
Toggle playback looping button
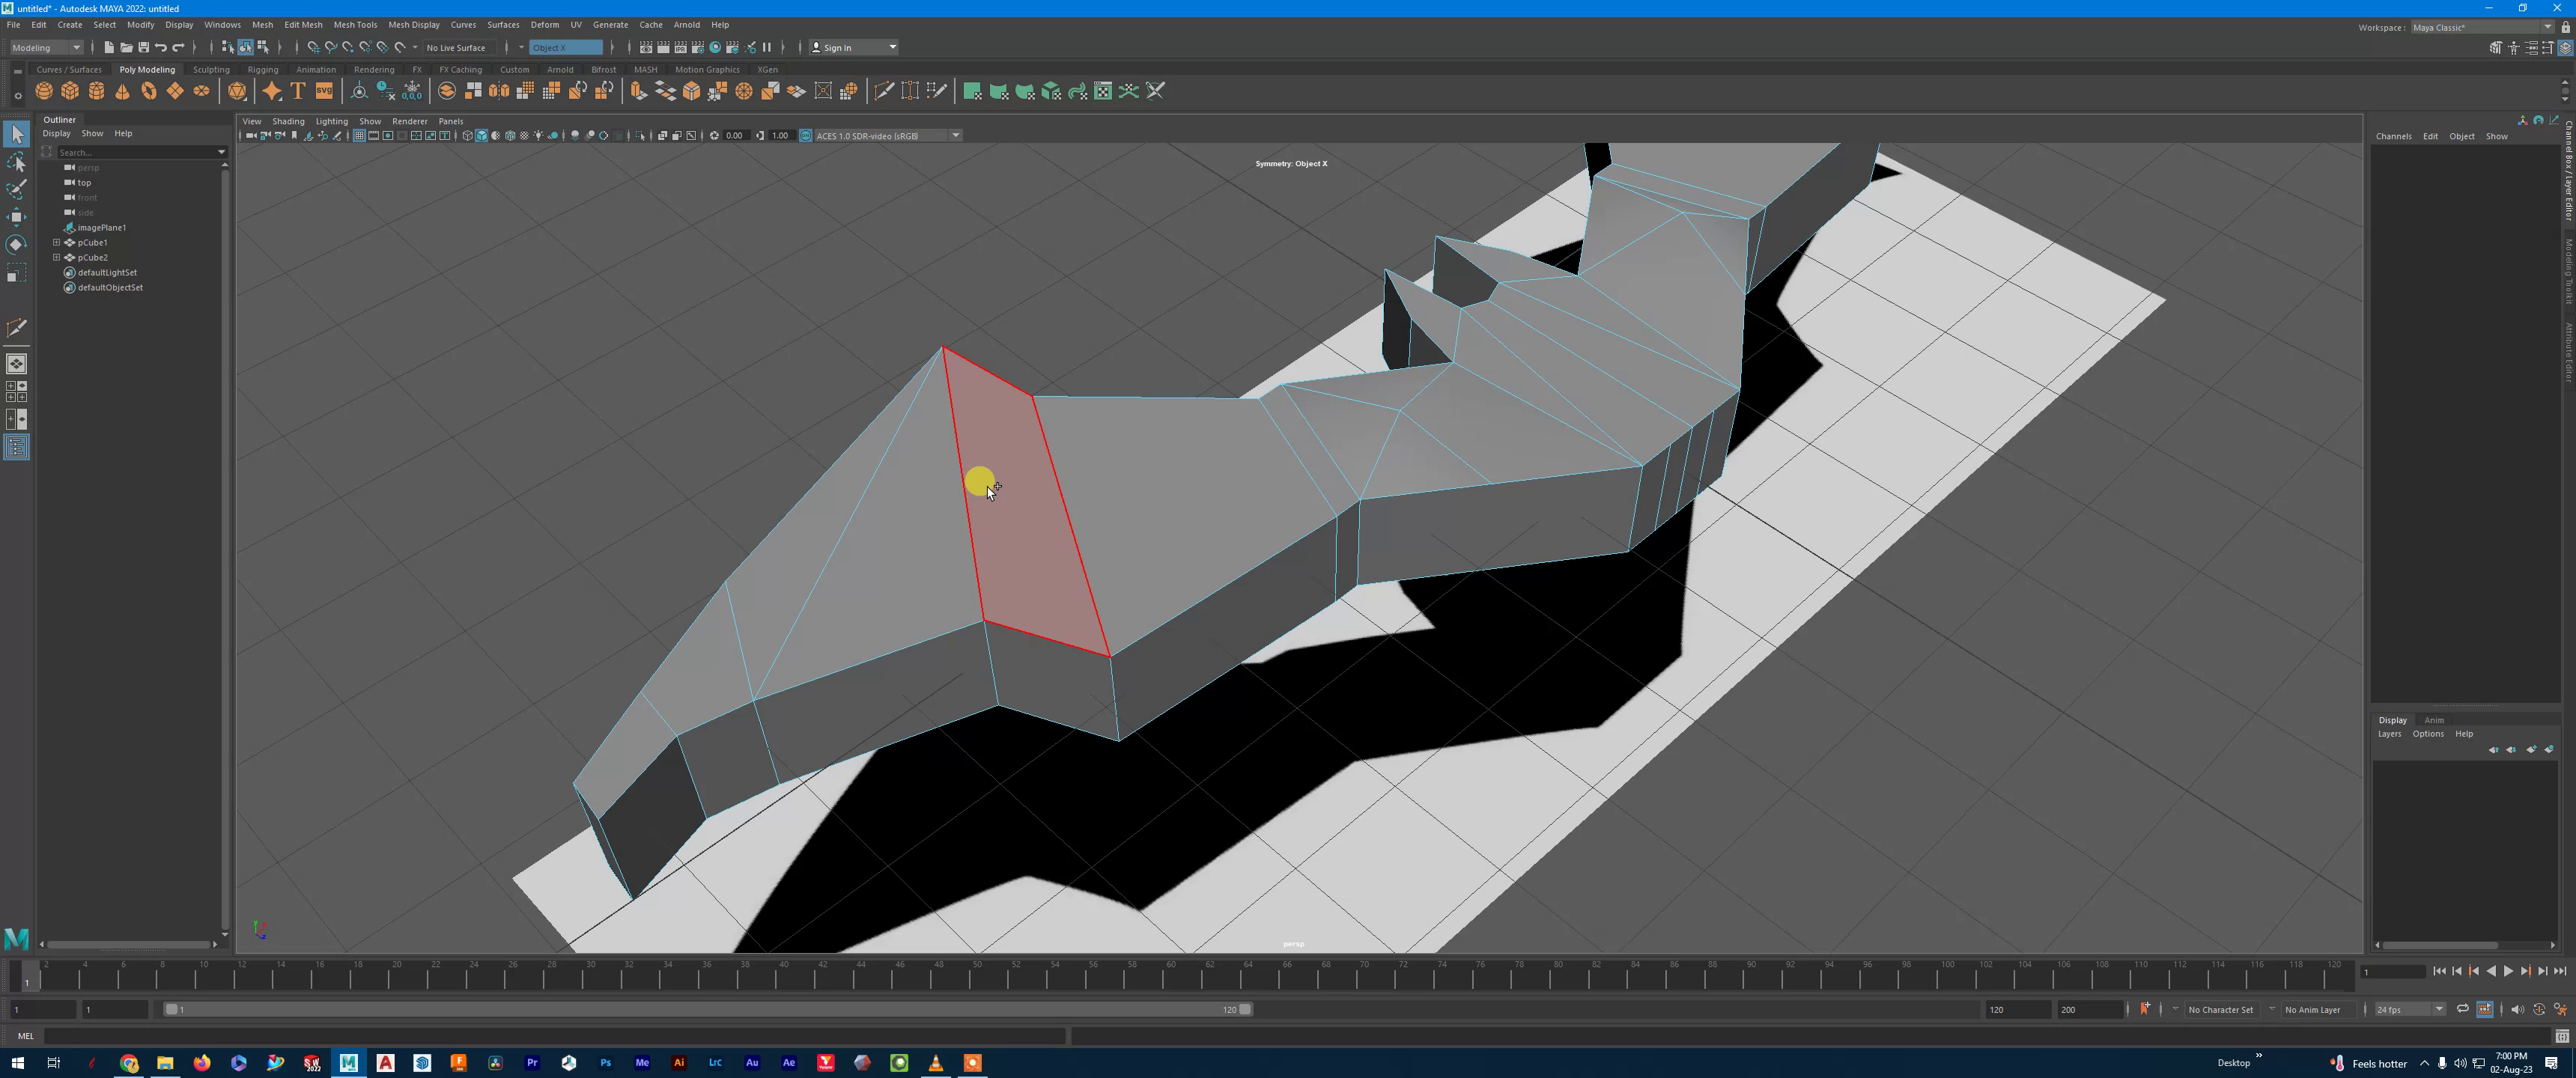click(x=2463, y=1009)
